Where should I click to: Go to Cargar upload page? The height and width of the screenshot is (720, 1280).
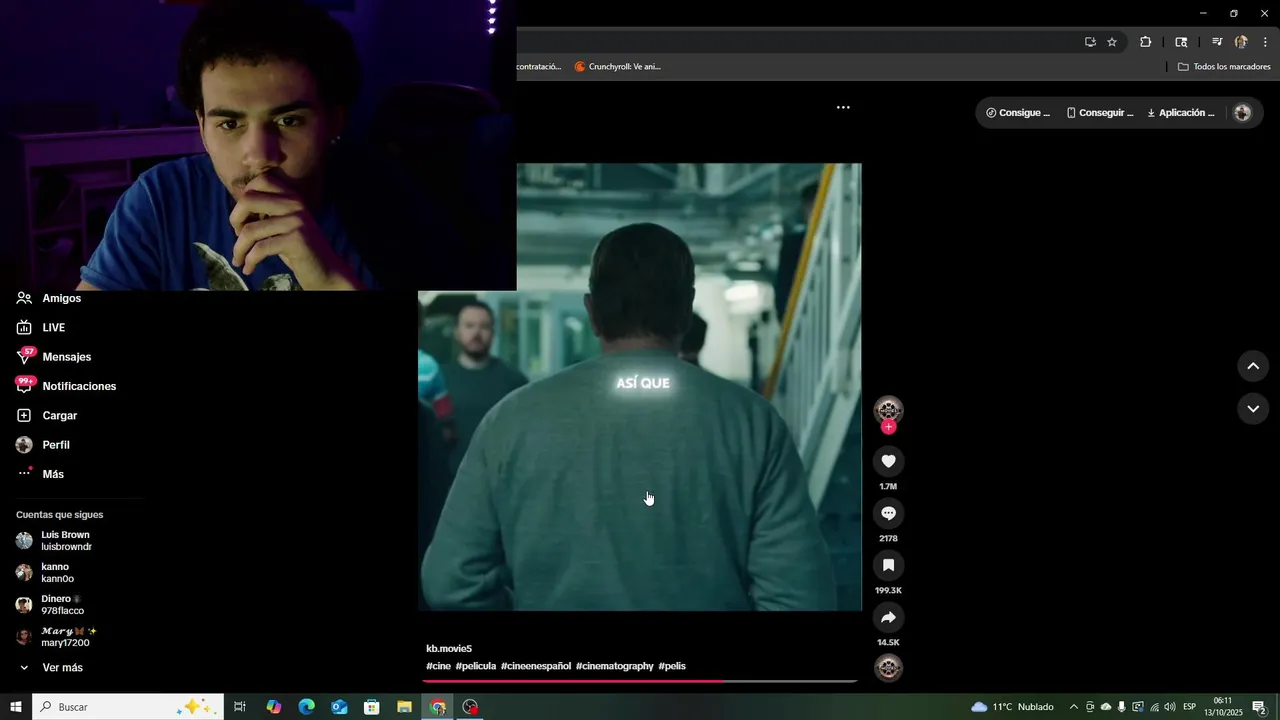click(x=47, y=416)
